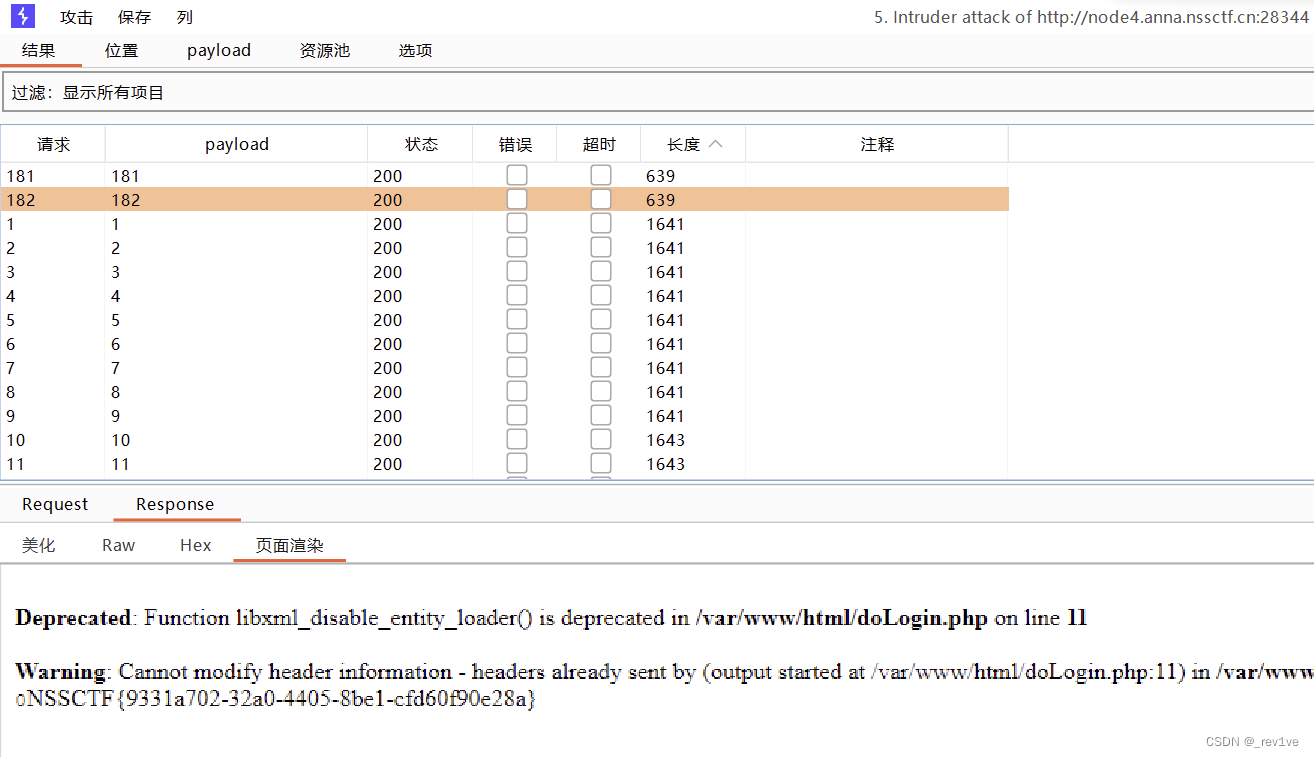Screen dimensions: 1314x757
Task: Sort by the 请求 column header
Action: (53, 144)
